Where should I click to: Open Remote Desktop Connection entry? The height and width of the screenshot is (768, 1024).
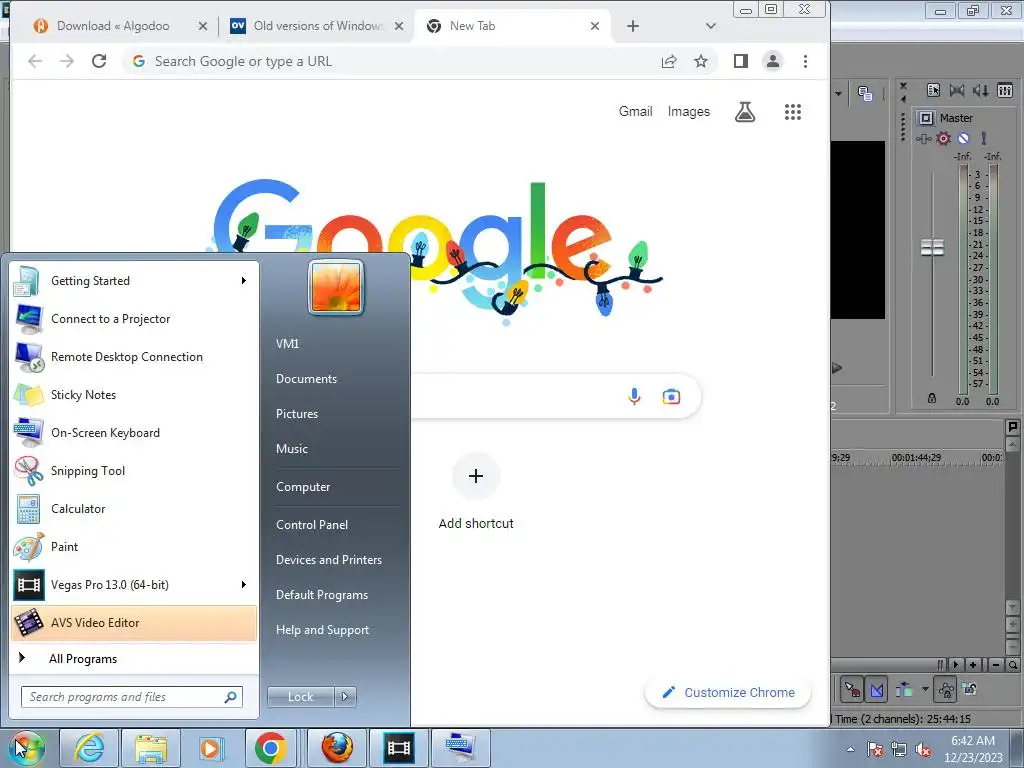point(134,357)
